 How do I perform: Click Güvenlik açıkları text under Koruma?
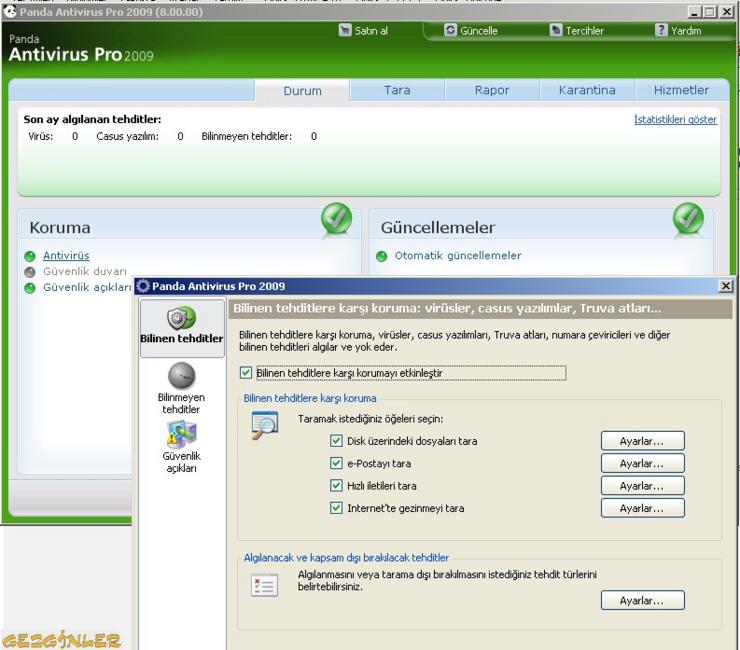pyautogui.click(x=87, y=287)
